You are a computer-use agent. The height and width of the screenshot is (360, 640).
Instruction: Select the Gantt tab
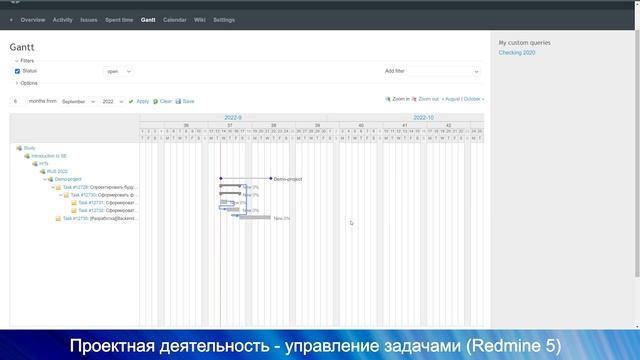coord(148,20)
